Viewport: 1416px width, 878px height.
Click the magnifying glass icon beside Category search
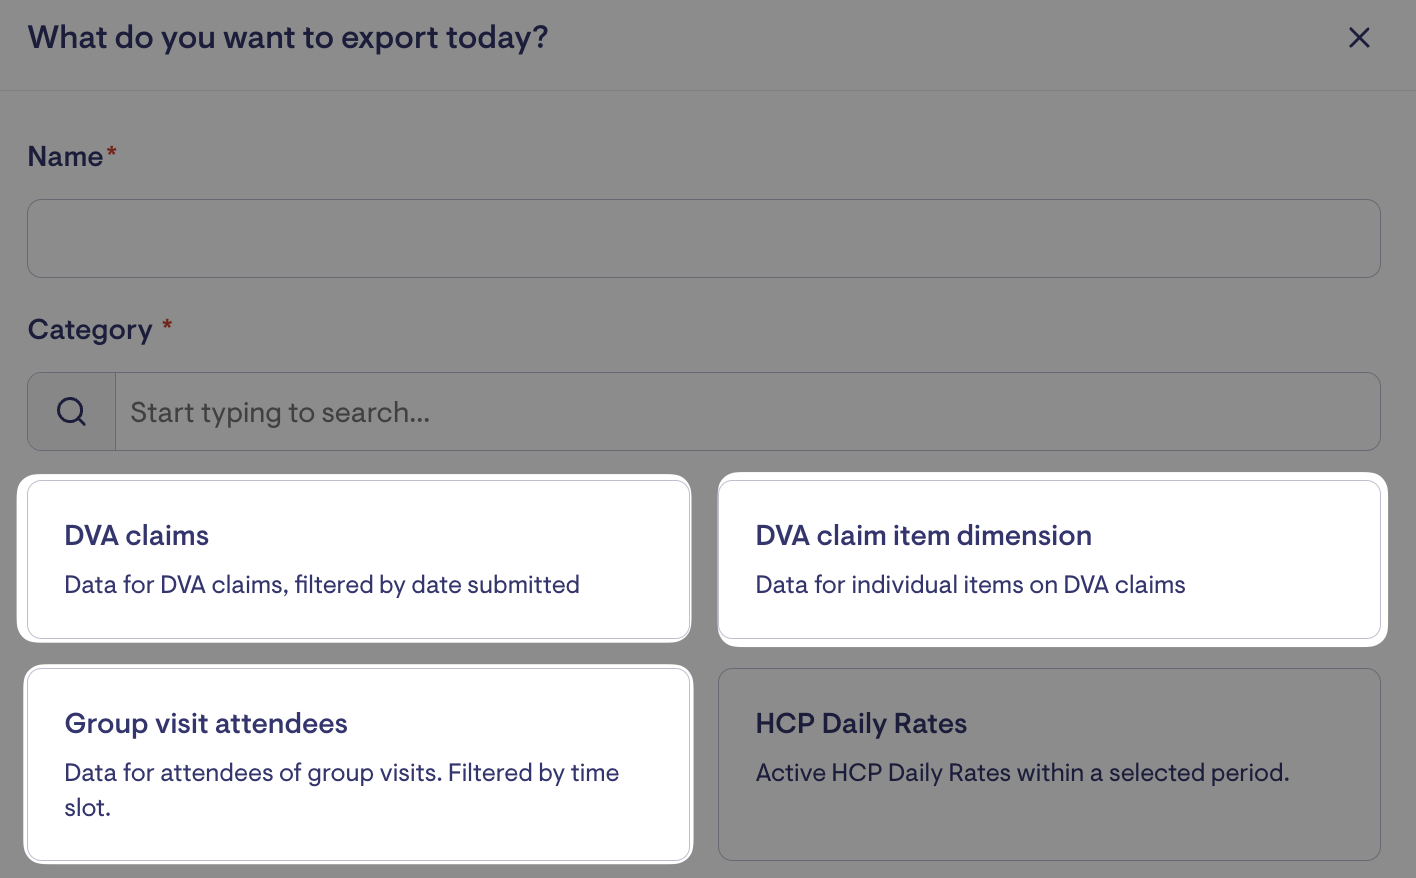point(71,412)
